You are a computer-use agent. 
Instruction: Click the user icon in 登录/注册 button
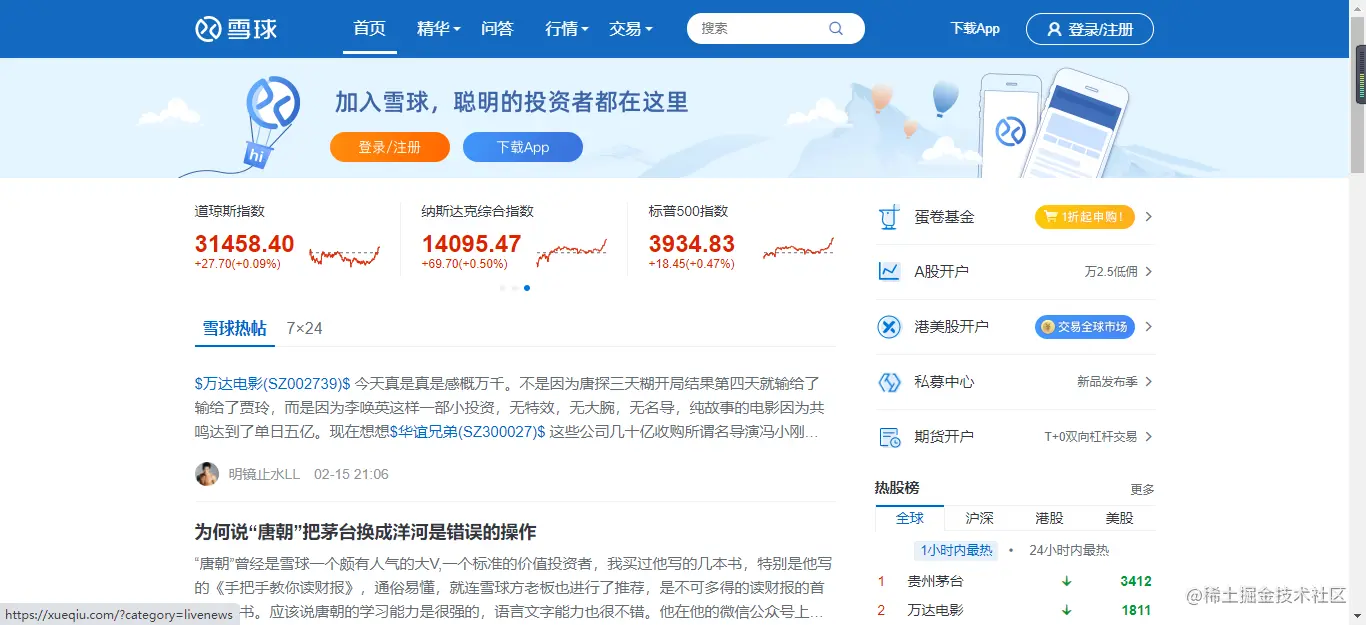pyautogui.click(x=1054, y=29)
